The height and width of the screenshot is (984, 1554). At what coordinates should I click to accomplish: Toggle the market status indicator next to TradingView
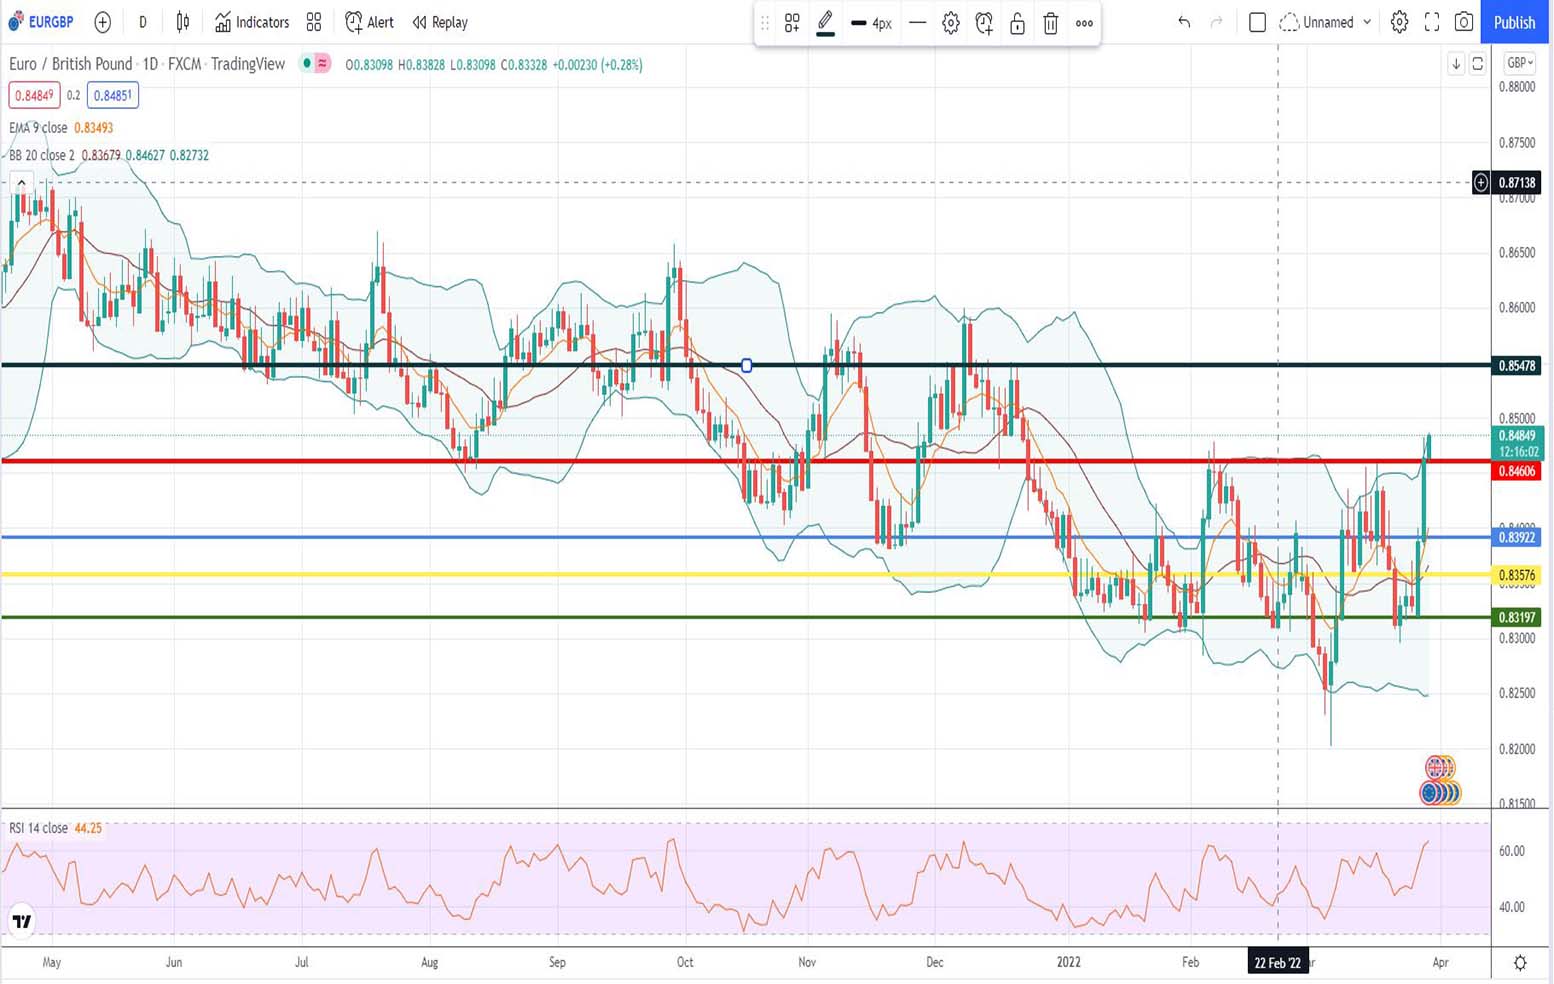pos(316,64)
